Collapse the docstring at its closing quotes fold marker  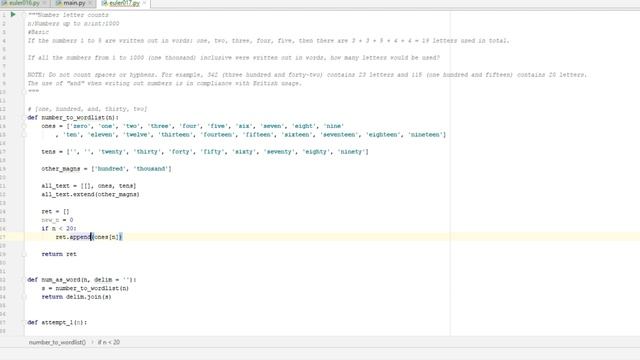(x=24, y=91)
